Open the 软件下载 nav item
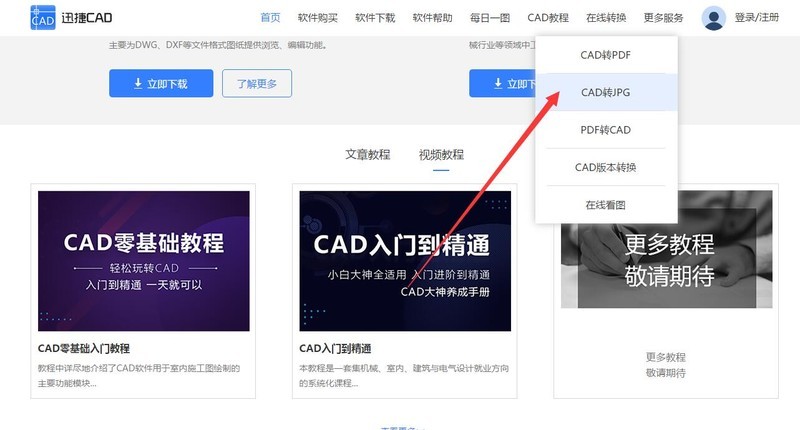Image resolution: width=800 pixels, height=430 pixels. coord(375,18)
